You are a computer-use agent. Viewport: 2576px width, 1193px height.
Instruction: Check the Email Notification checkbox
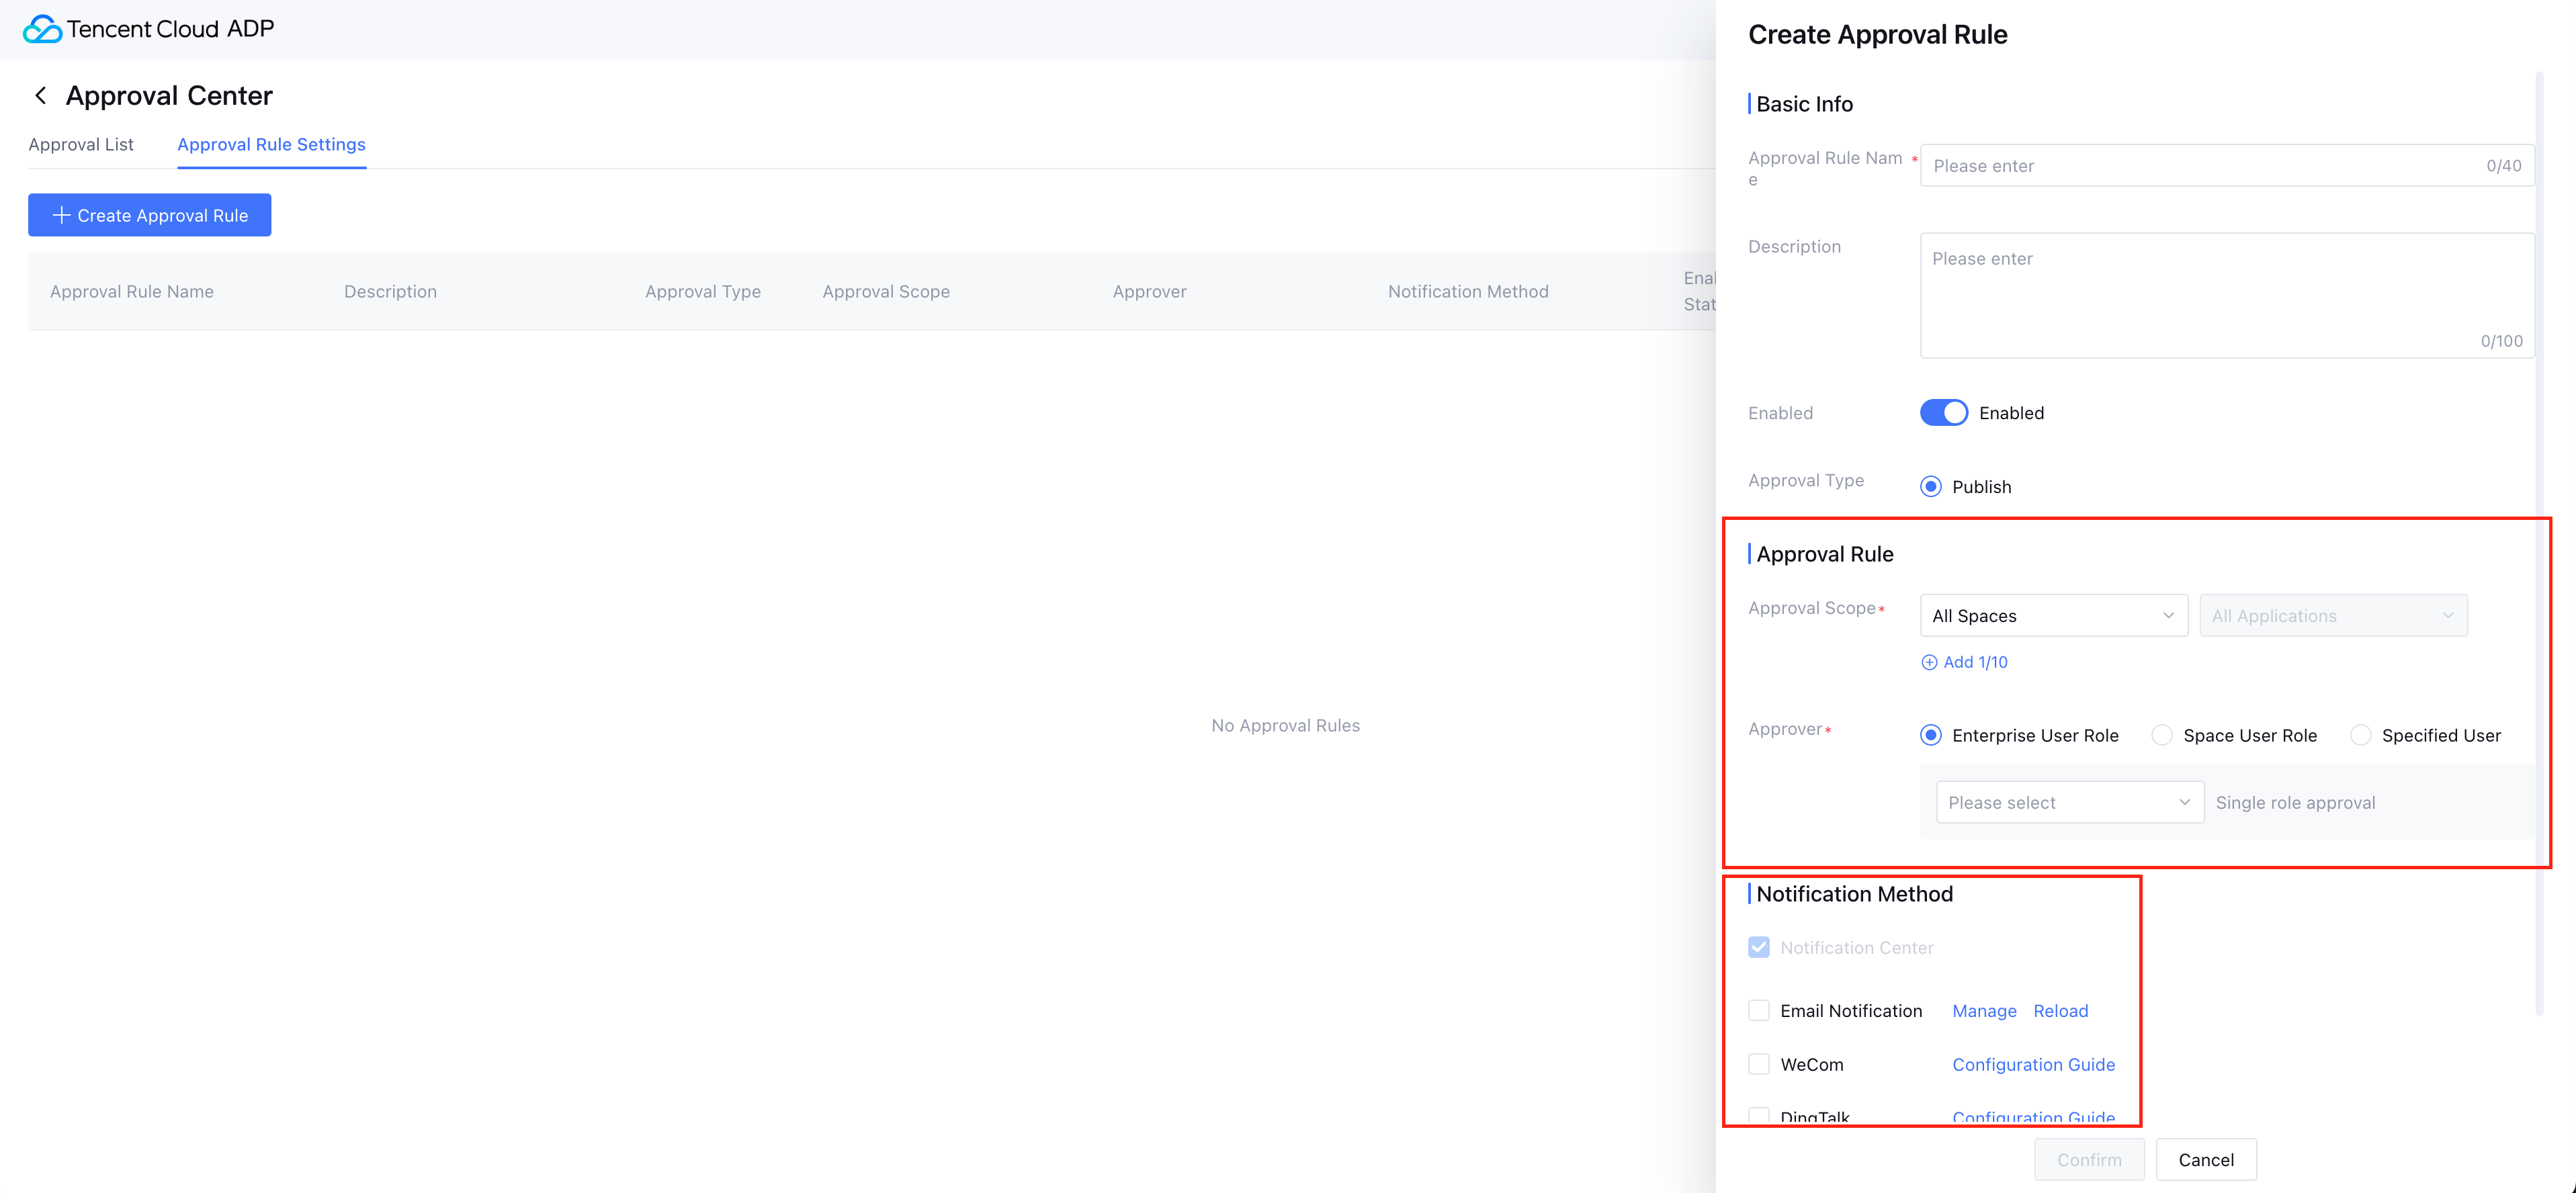(1759, 1010)
